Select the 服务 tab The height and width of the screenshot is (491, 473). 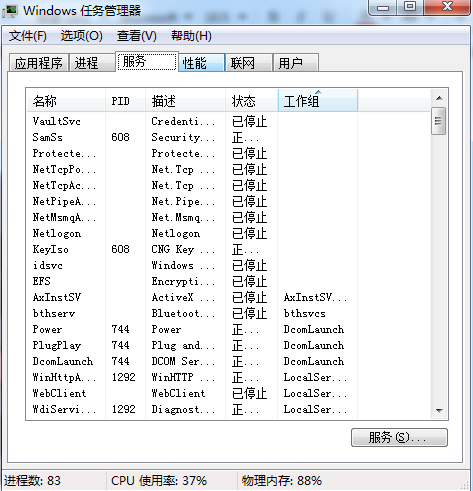click(147, 61)
